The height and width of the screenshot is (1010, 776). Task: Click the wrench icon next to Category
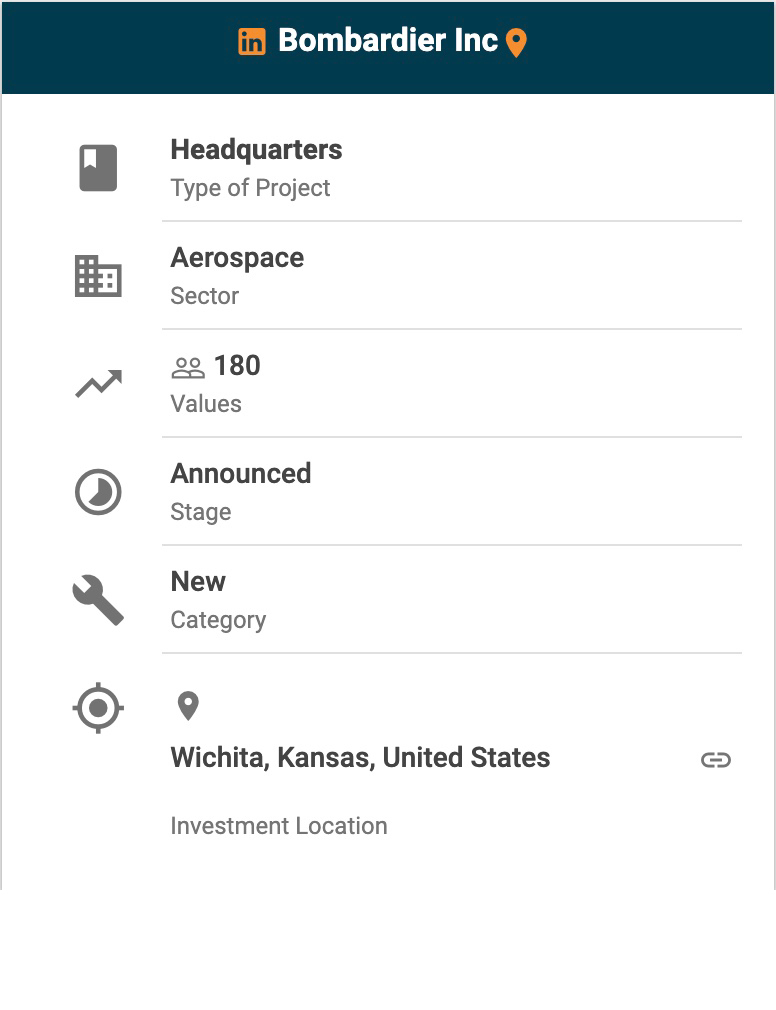[x=98, y=601]
